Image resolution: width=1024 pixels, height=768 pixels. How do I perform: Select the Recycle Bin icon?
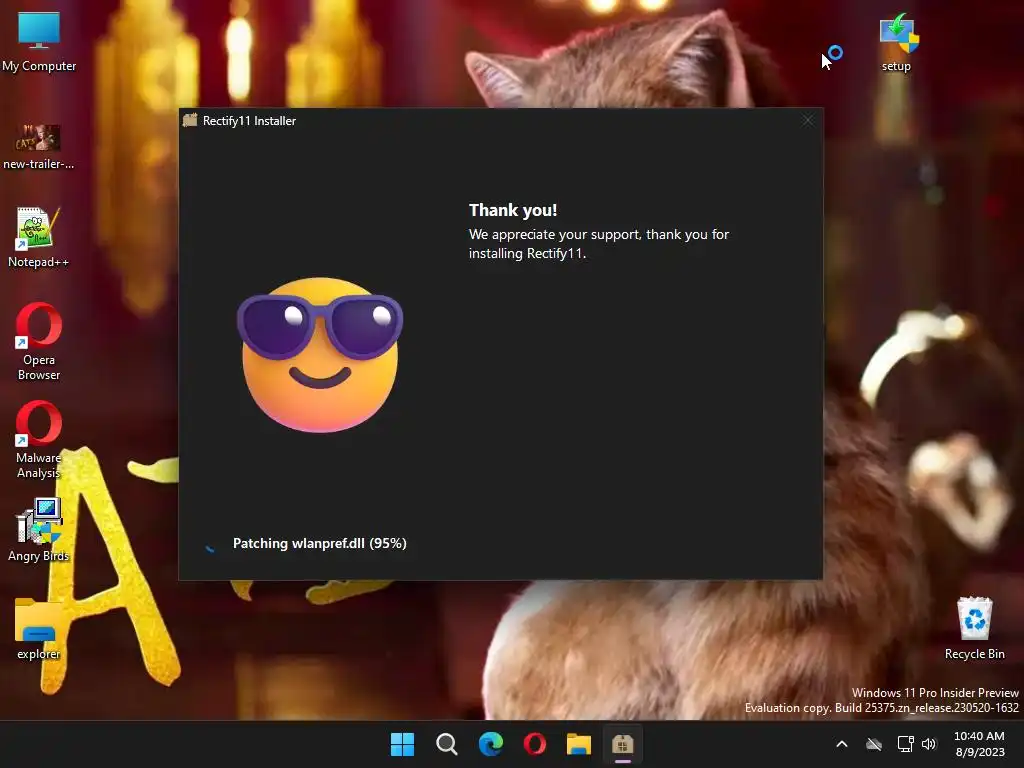(975, 628)
